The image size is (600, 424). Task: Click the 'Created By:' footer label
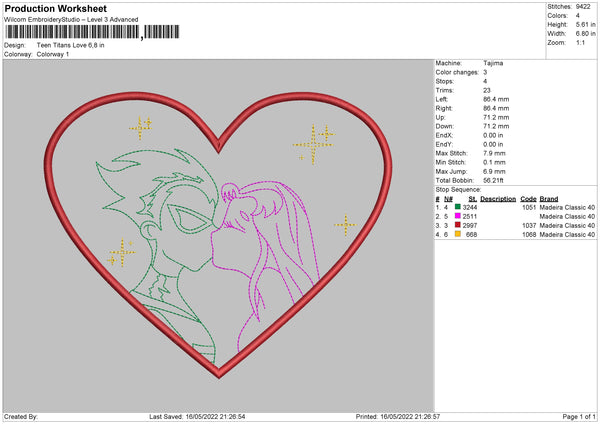pyautogui.click(x=21, y=416)
